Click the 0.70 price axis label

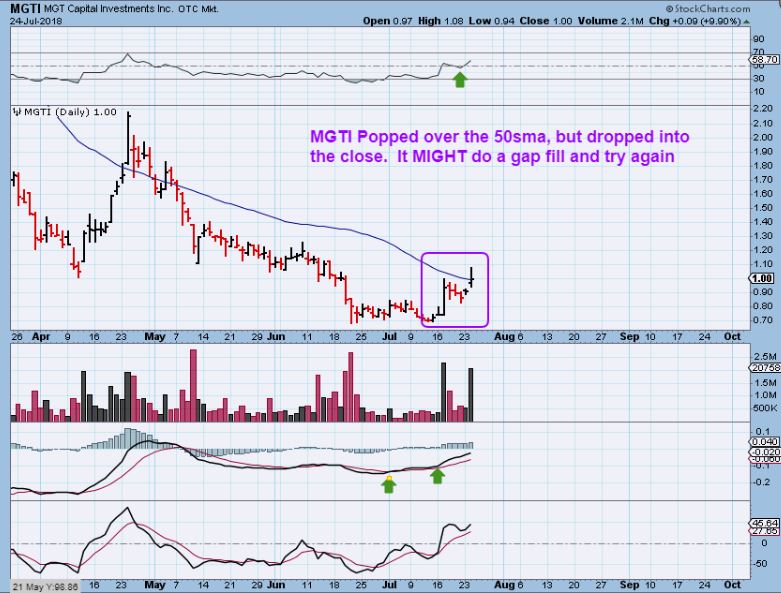coord(763,320)
